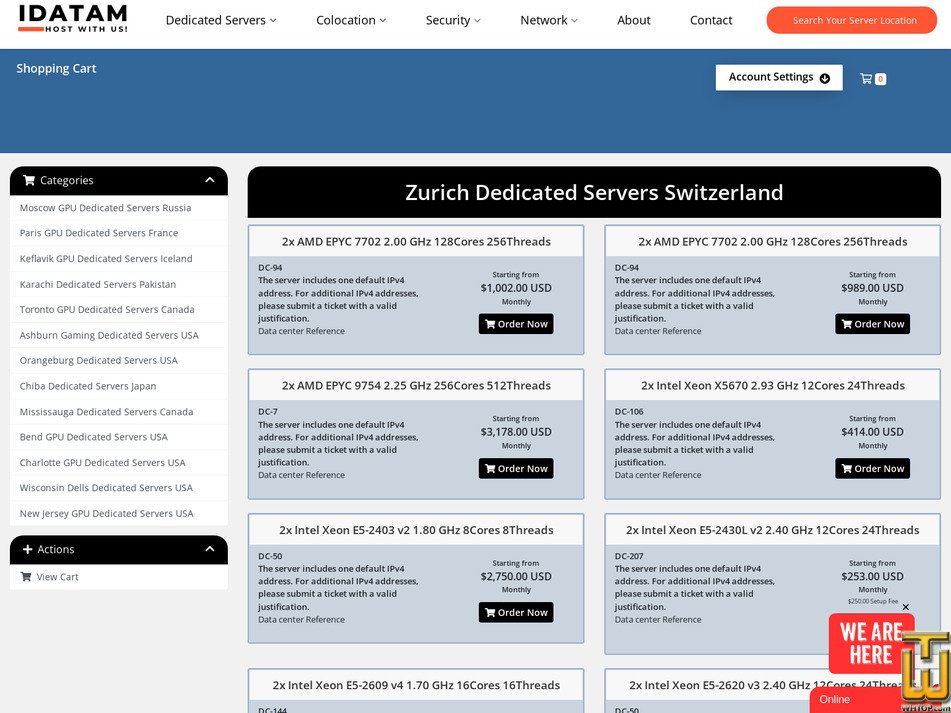The height and width of the screenshot is (713, 951).
Task: Click the plus icon on the Actions panel
Action: (x=29, y=549)
